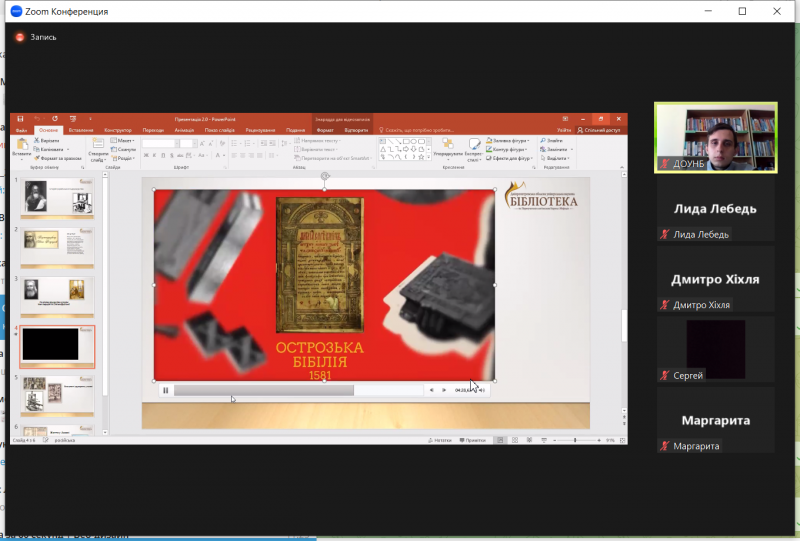Select slide 5 thumbnail
This screenshot has width=800, height=541.
(x=57, y=396)
